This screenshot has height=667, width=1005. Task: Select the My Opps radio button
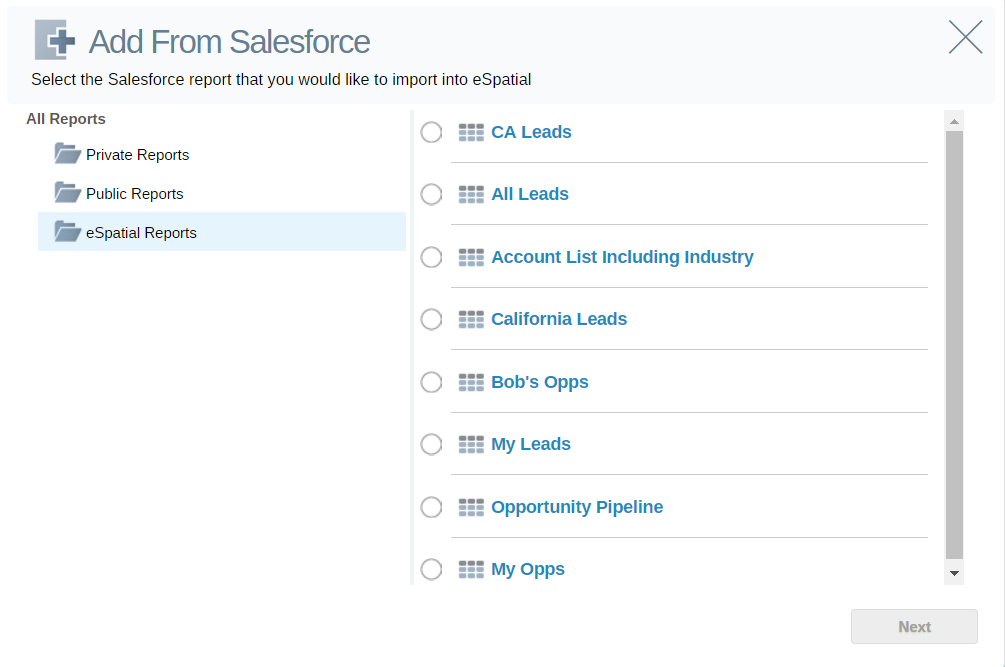[x=431, y=569]
